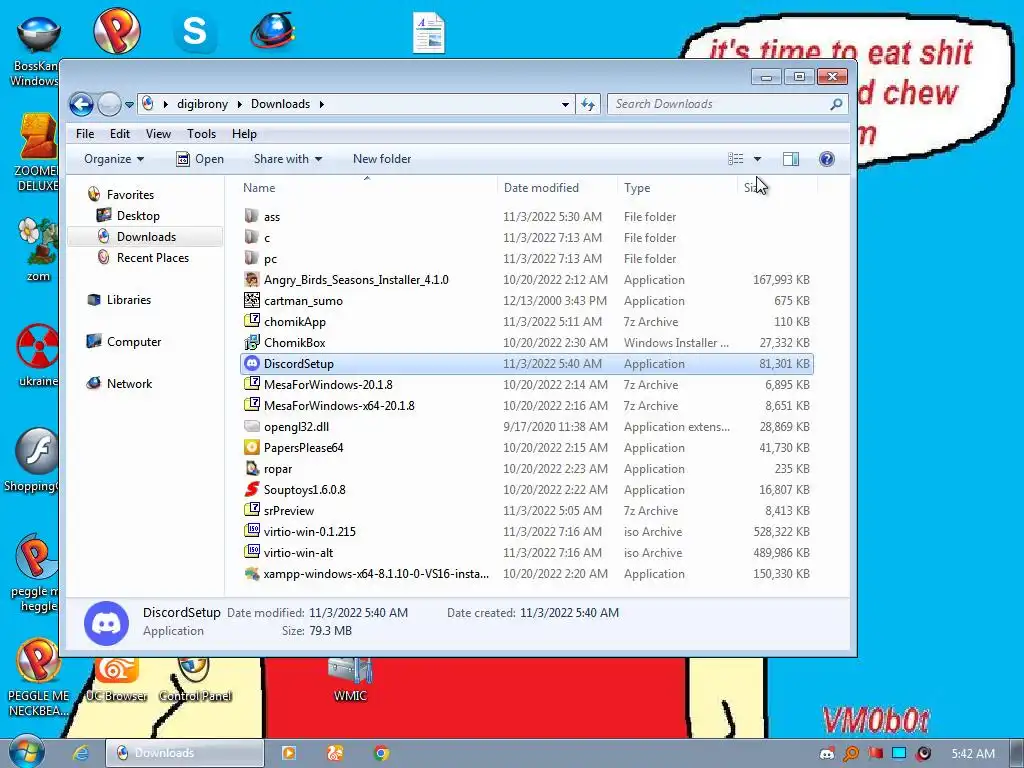Open the Tools menu
The width and height of the screenshot is (1024, 768).
tap(201, 134)
